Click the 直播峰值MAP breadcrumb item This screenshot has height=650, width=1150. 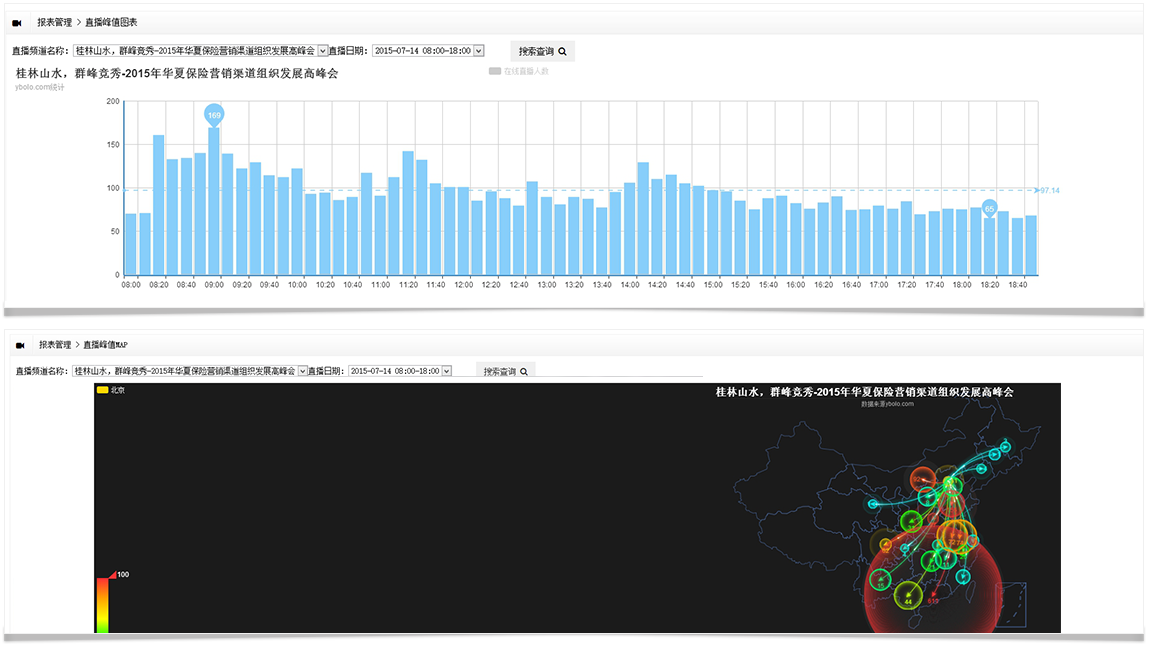pos(106,345)
